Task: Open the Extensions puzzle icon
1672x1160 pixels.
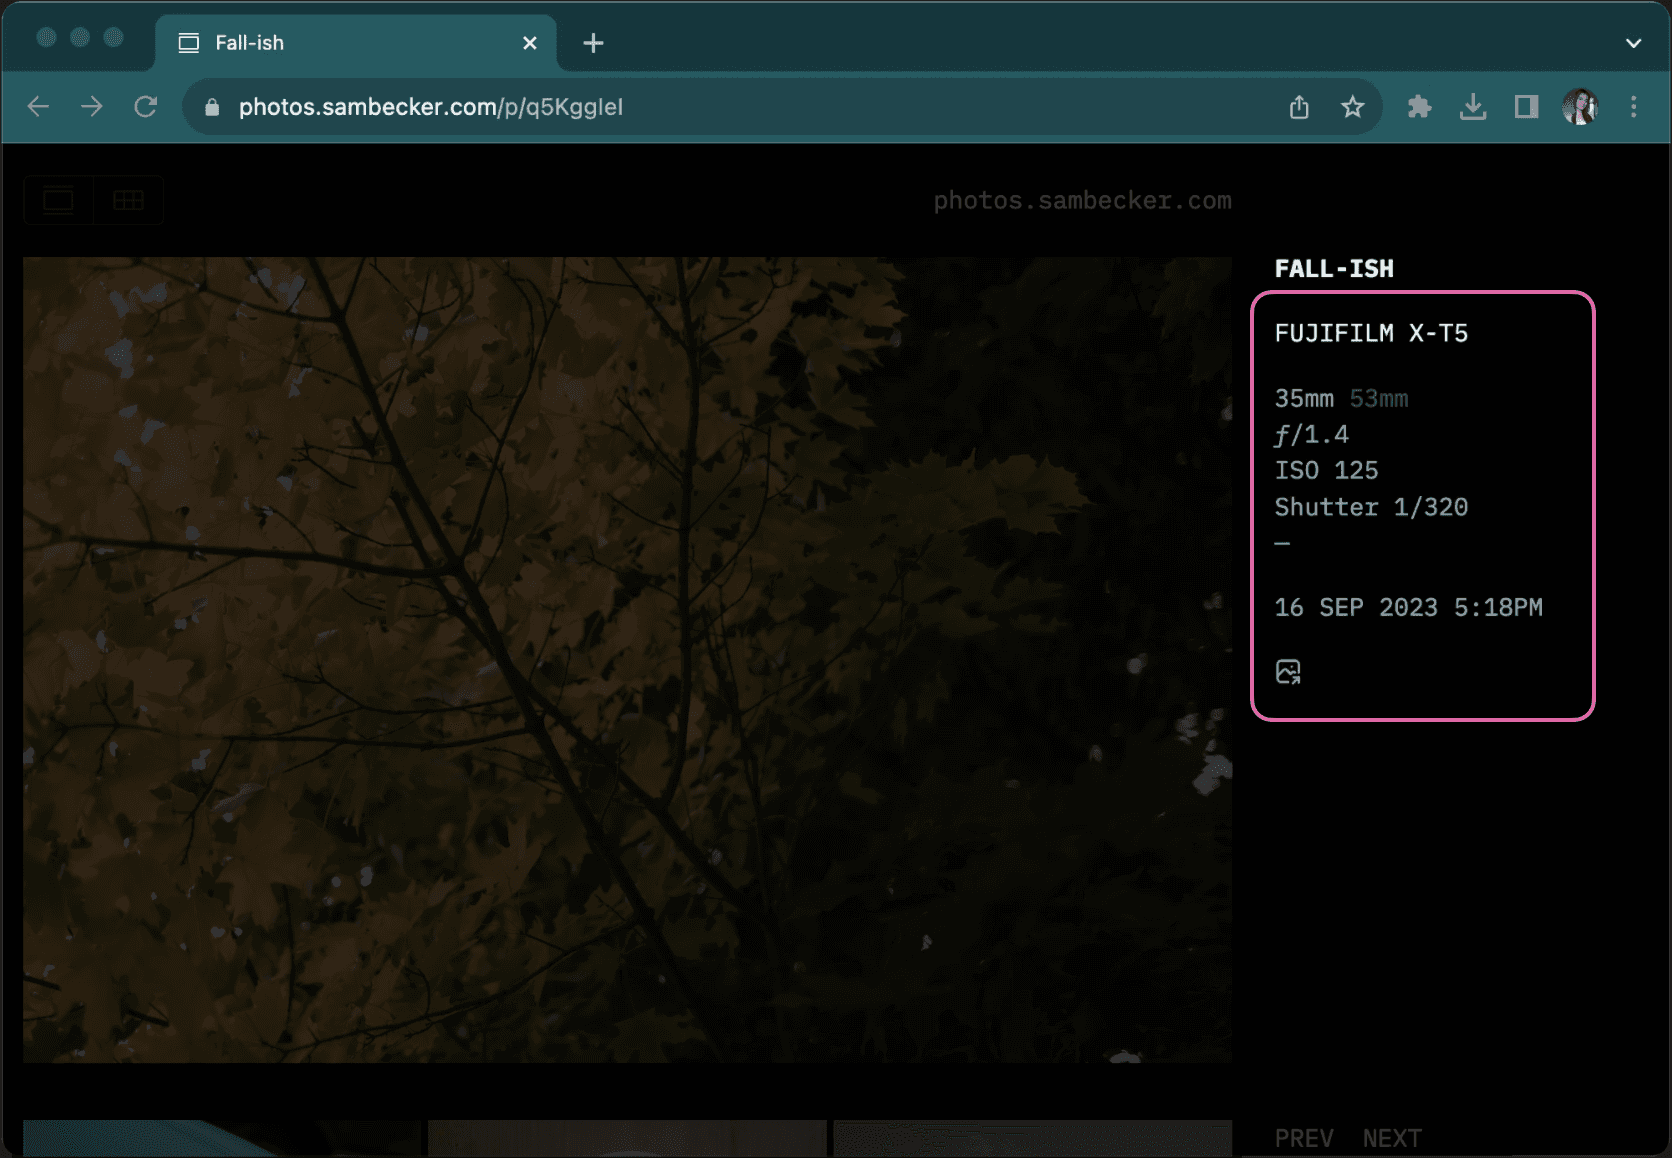Action: tap(1419, 107)
